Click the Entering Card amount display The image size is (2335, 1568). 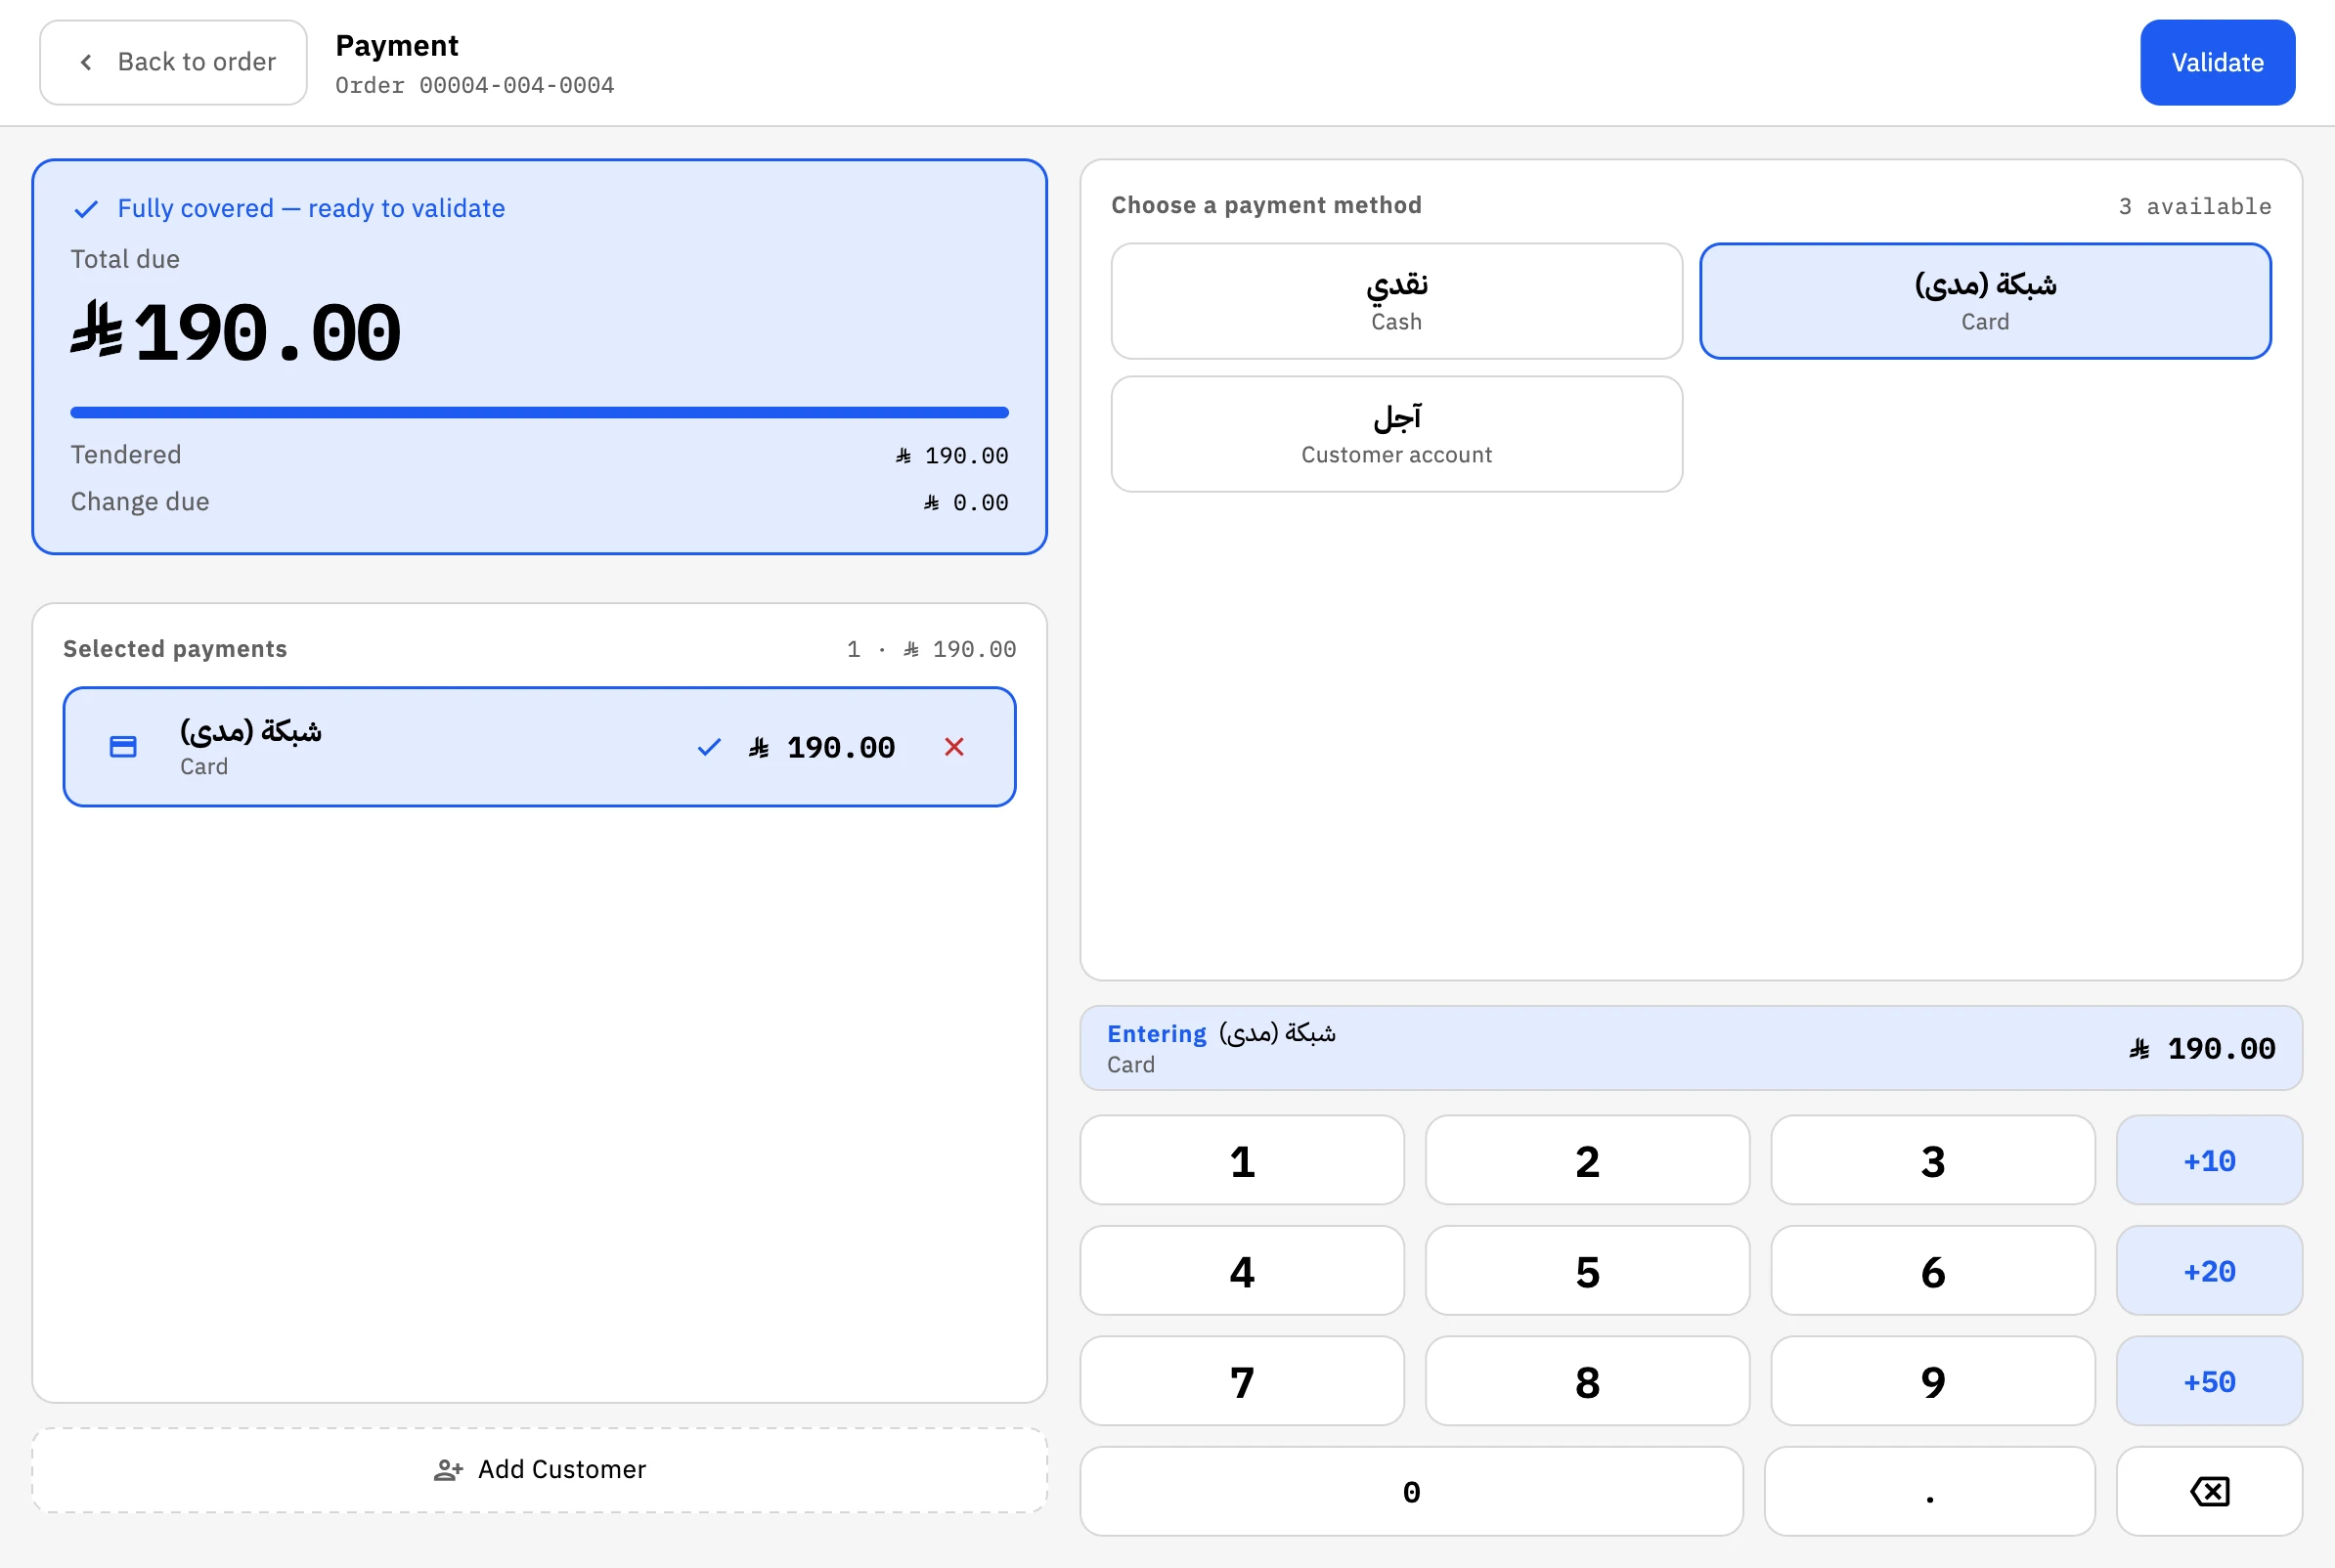point(1691,1048)
